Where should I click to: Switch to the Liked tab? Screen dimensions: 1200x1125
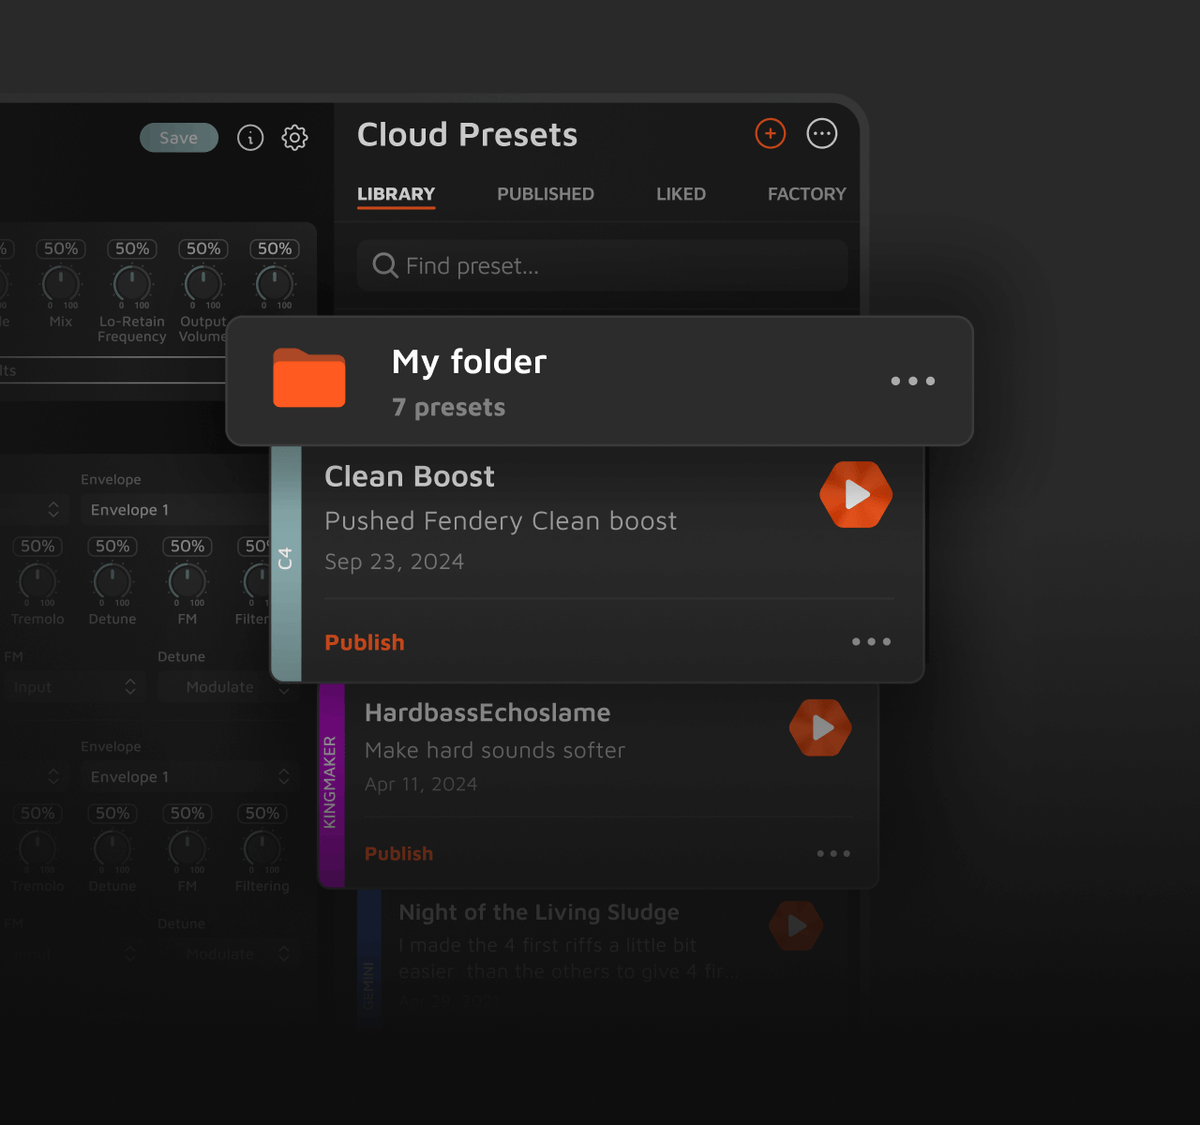[x=681, y=194]
